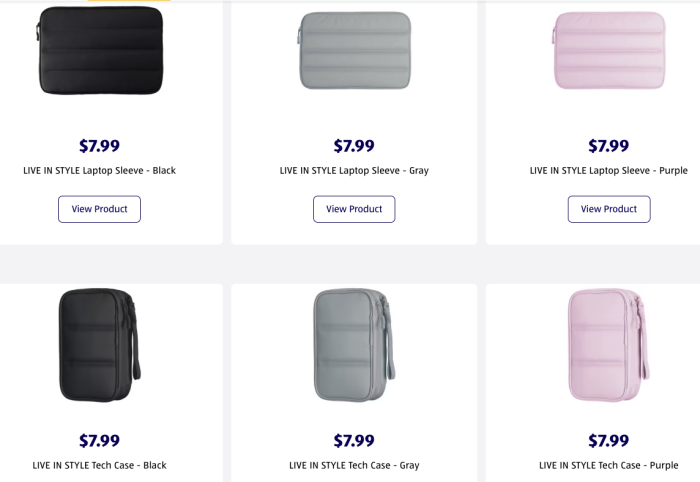Click the $7.99 price of black tech case
The image size is (700, 482).
coord(99,441)
